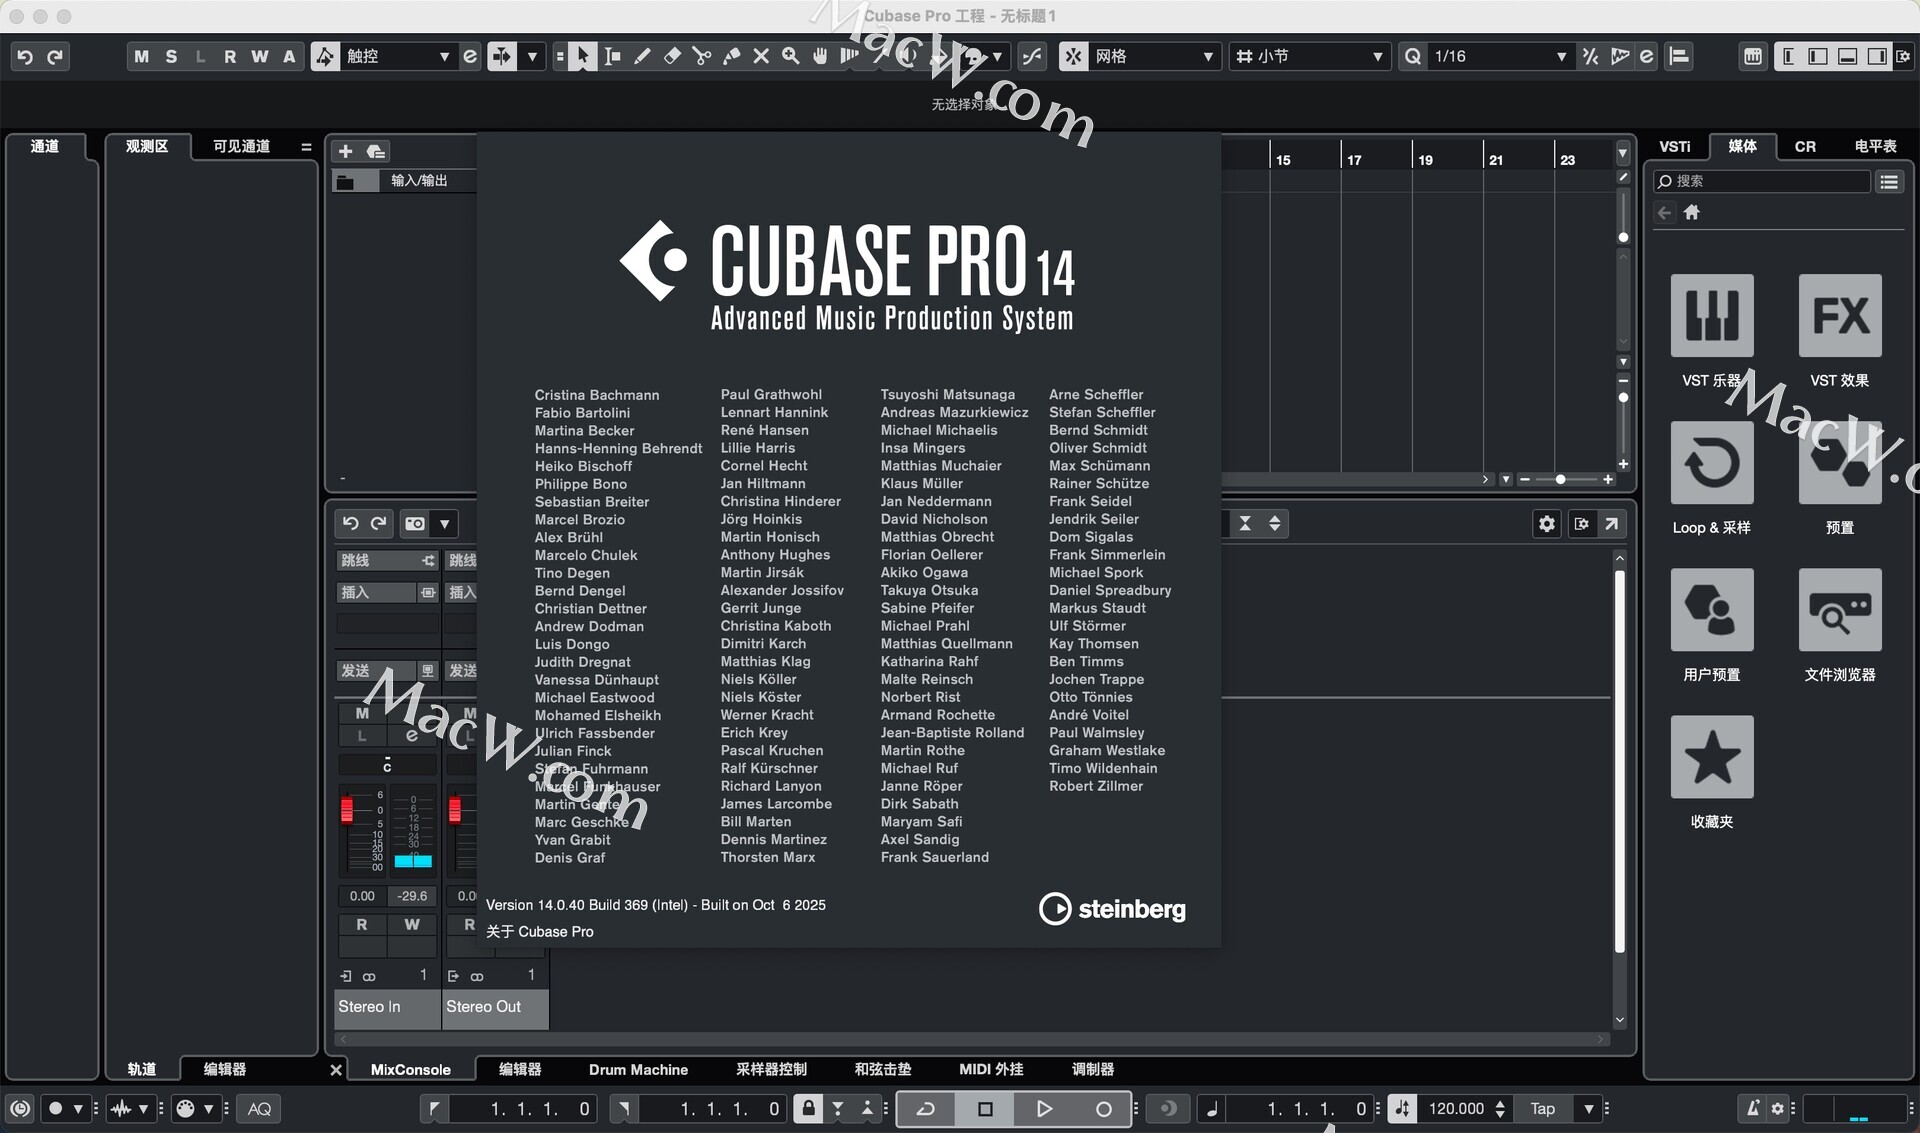Screen dimensions: 1920x1133
Task: Select the Eraser tool in toolbar
Action: (x=672, y=56)
